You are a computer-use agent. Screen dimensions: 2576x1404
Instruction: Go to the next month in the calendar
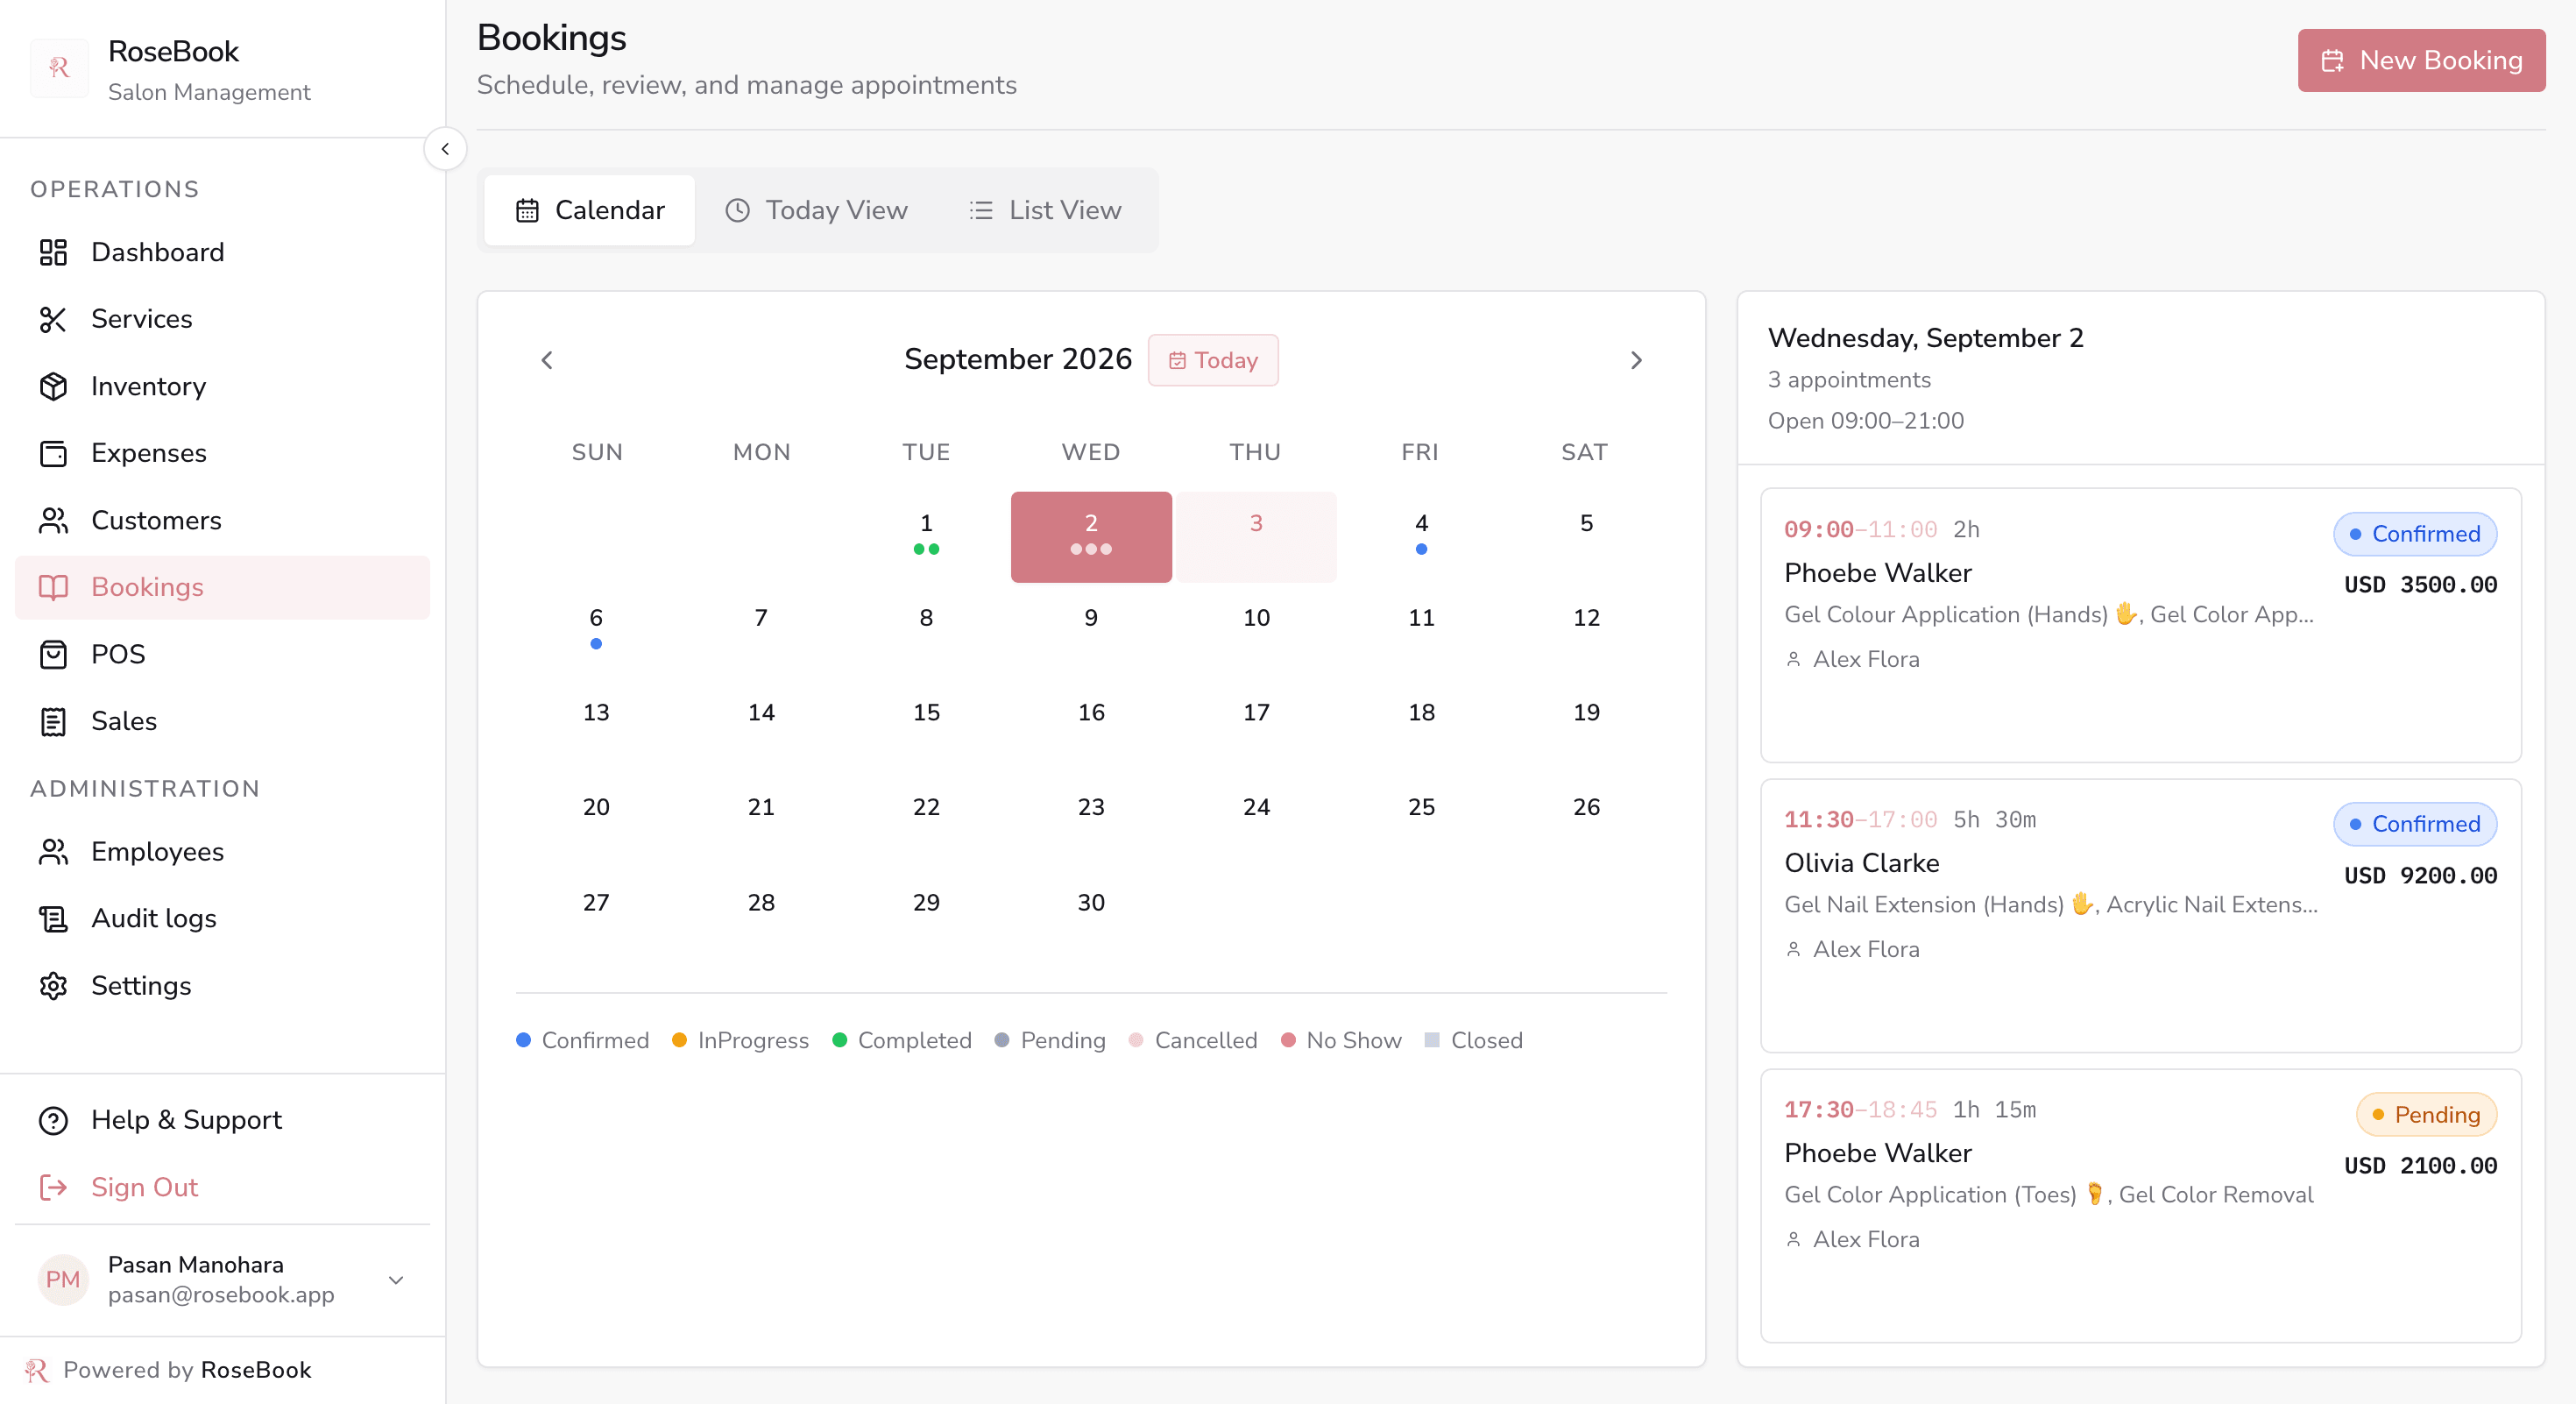coord(1636,360)
